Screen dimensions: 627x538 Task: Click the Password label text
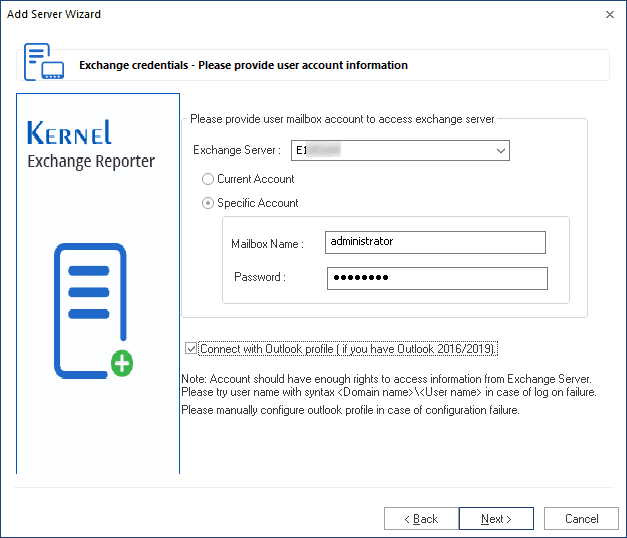pos(260,277)
